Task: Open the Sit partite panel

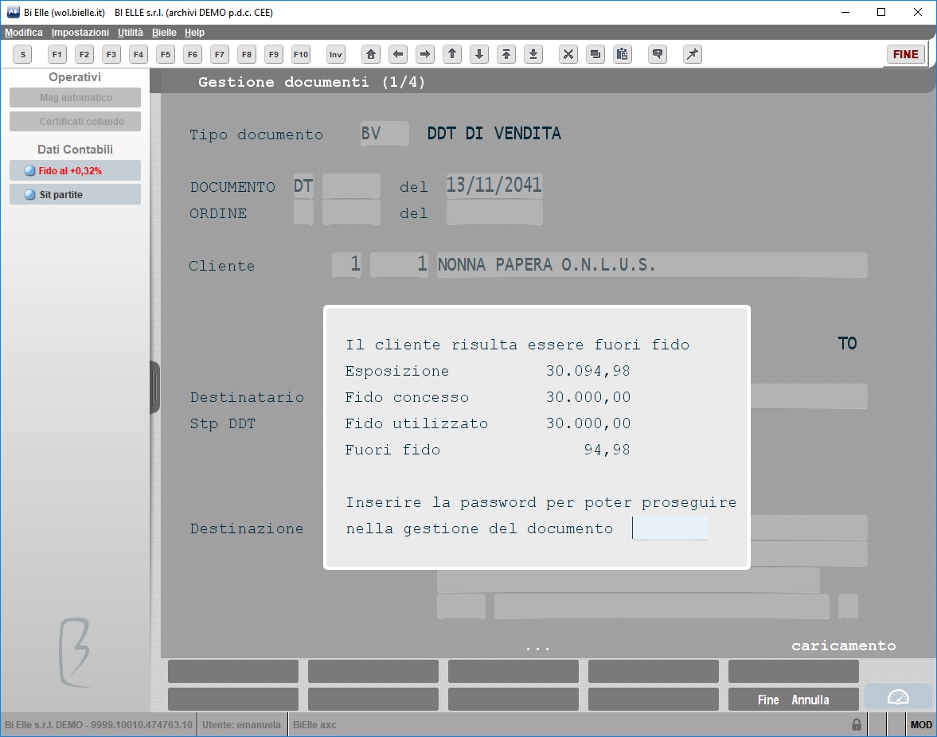Action: 75,194
